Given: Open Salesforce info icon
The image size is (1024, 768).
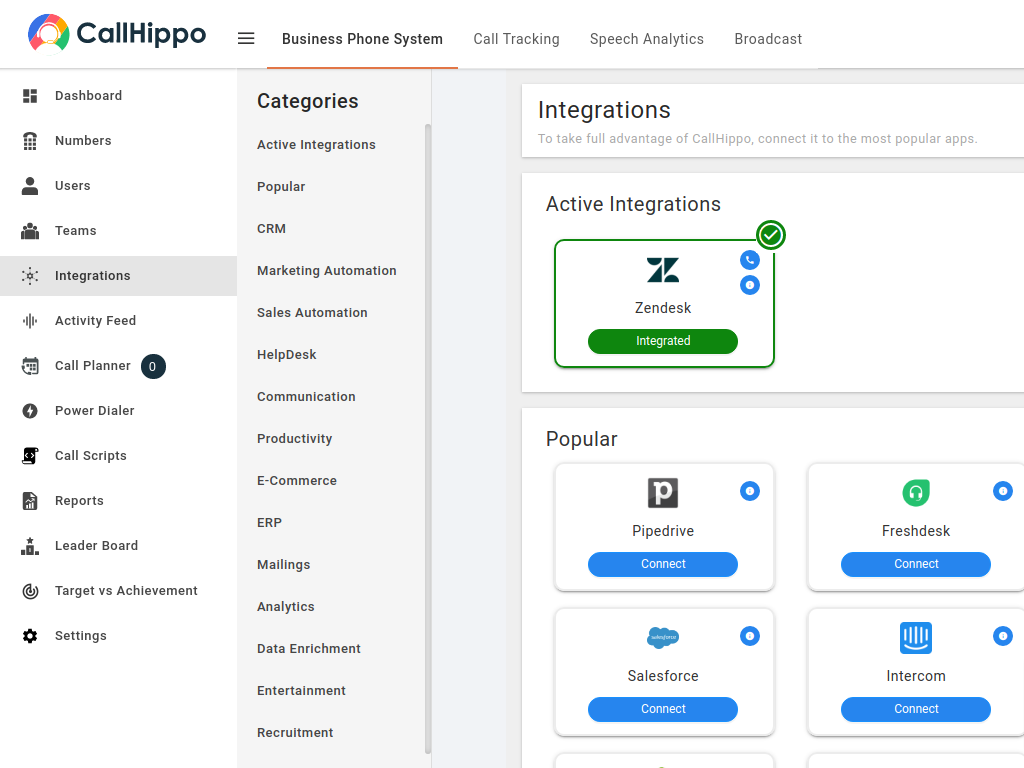Looking at the screenshot, I should 750,636.
